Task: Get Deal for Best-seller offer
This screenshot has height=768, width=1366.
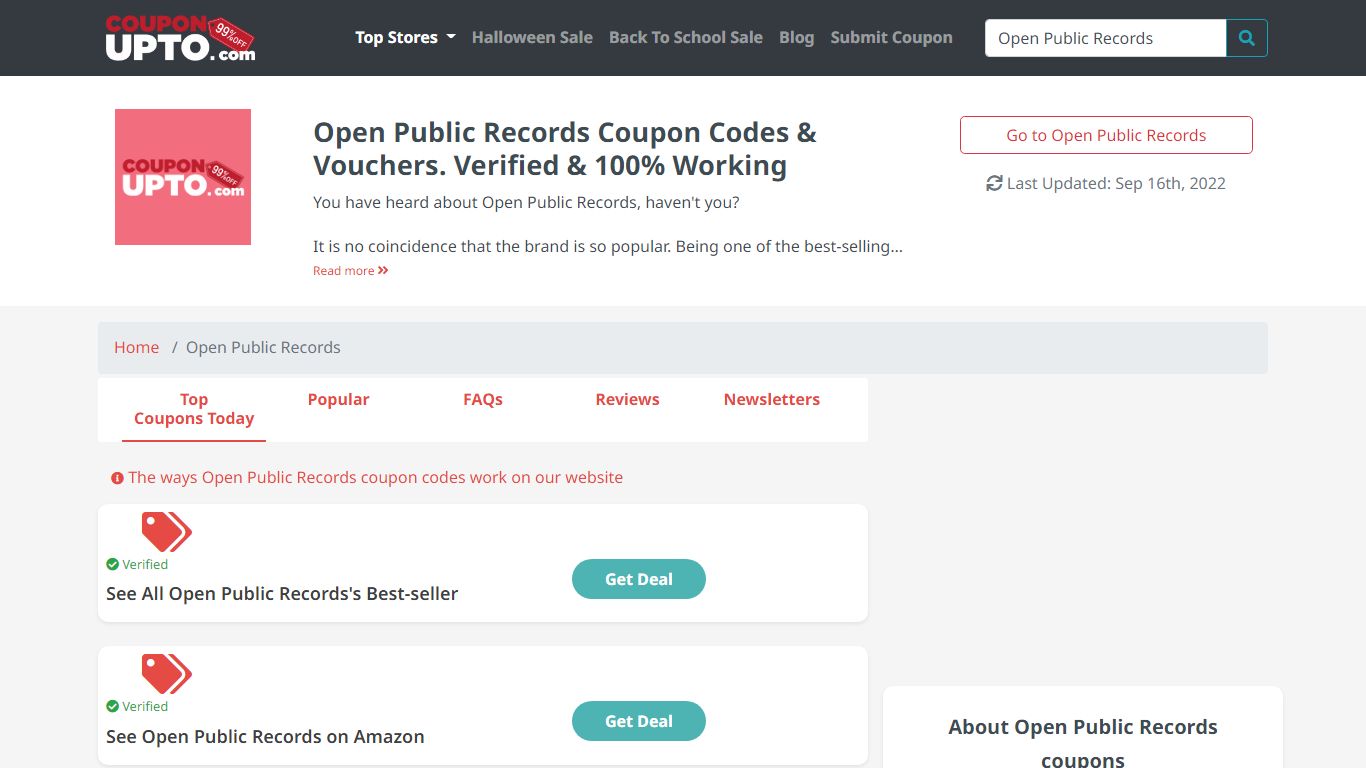Action: click(639, 579)
